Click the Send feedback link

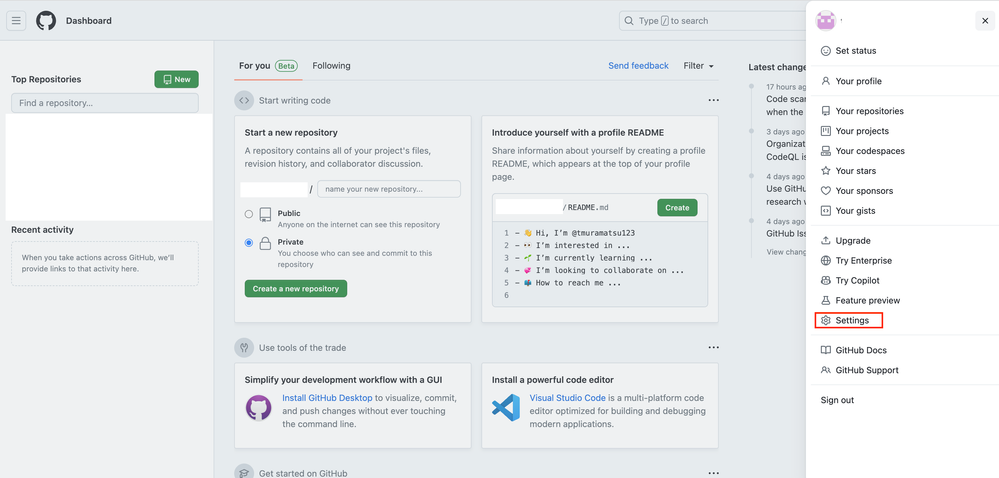(638, 66)
